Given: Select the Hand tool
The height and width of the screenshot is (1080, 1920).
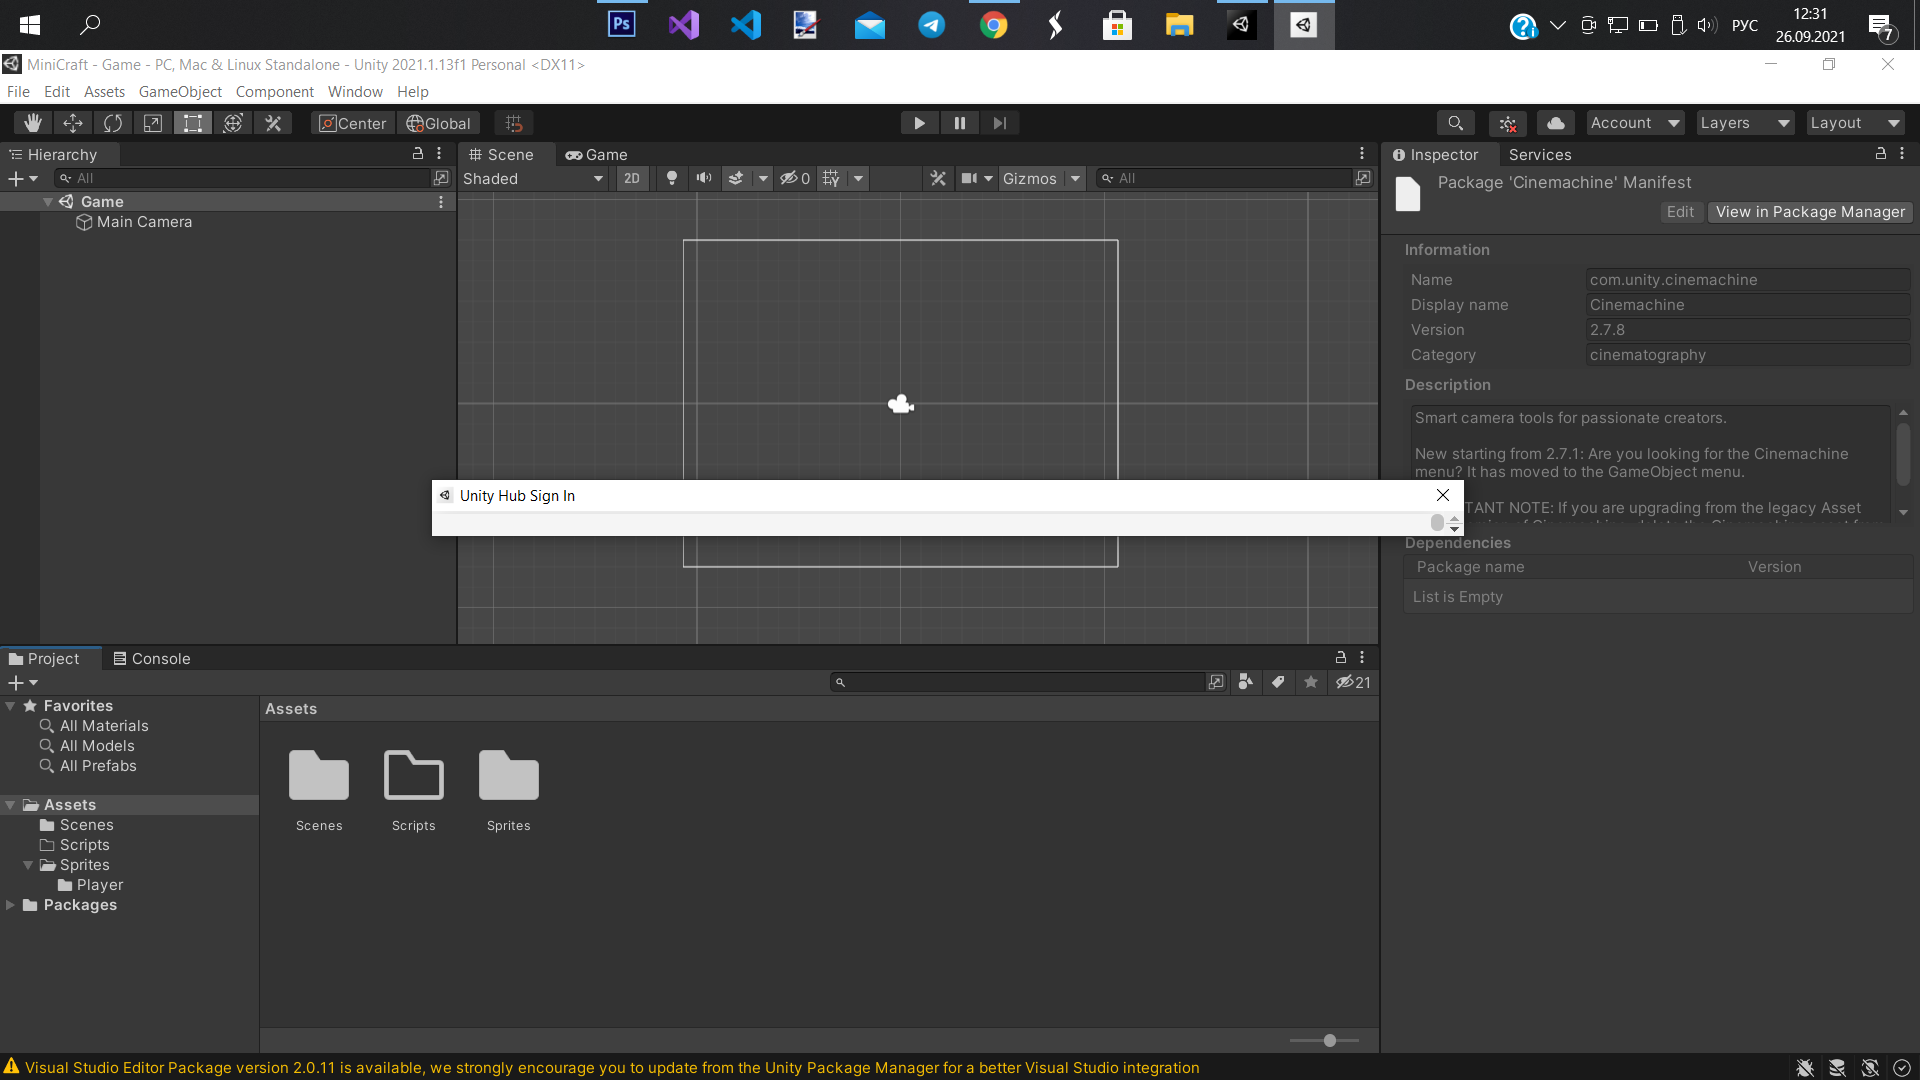Looking at the screenshot, I should 33,123.
